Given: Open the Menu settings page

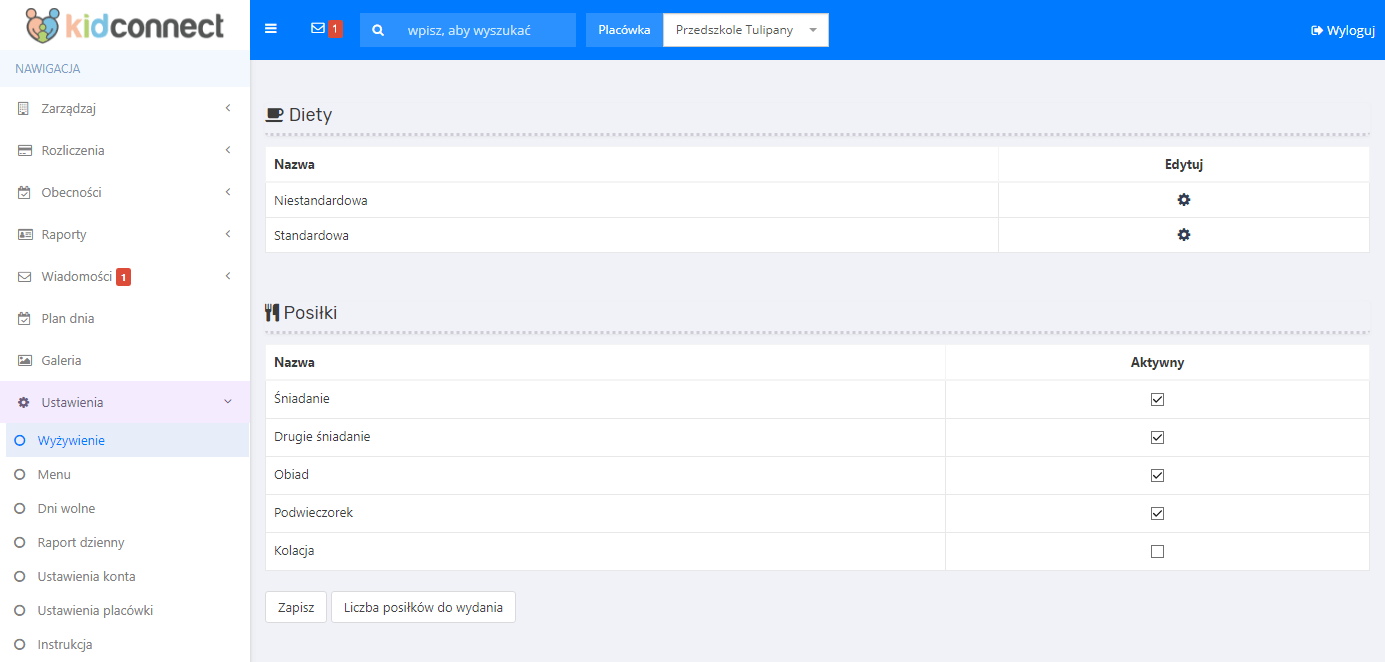Looking at the screenshot, I should coord(54,474).
